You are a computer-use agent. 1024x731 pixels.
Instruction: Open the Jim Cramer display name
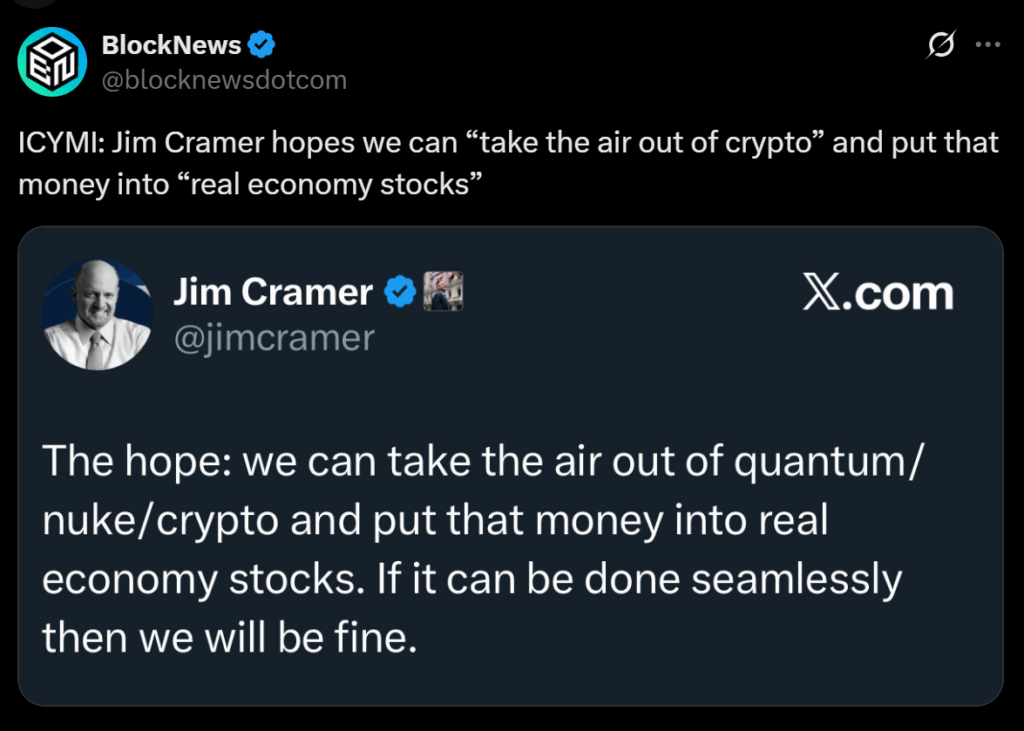coord(272,292)
